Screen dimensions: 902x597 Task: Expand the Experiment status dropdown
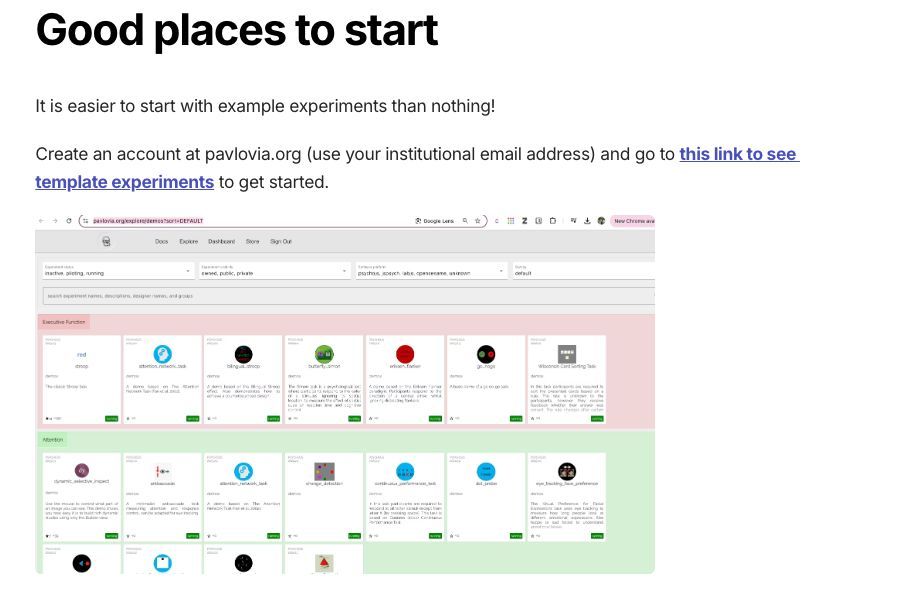click(x=118, y=271)
